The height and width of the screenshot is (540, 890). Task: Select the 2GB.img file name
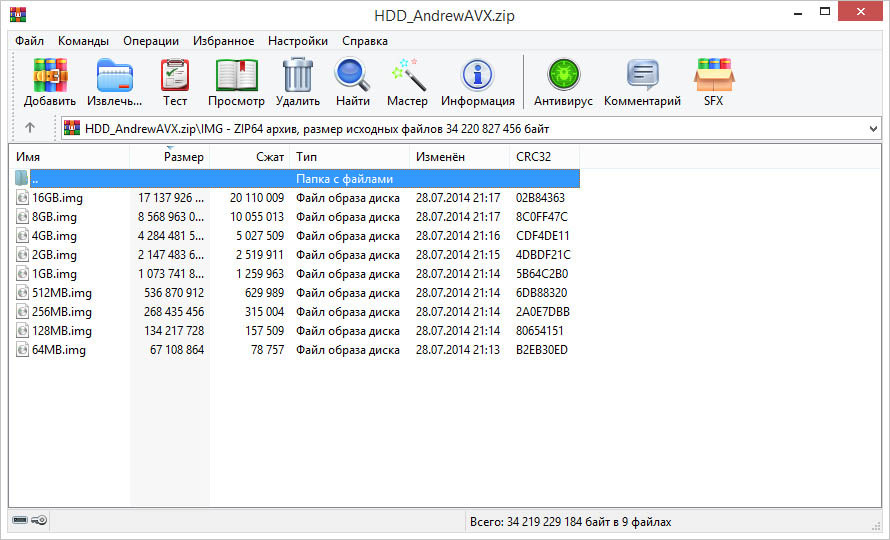(54, 254)
